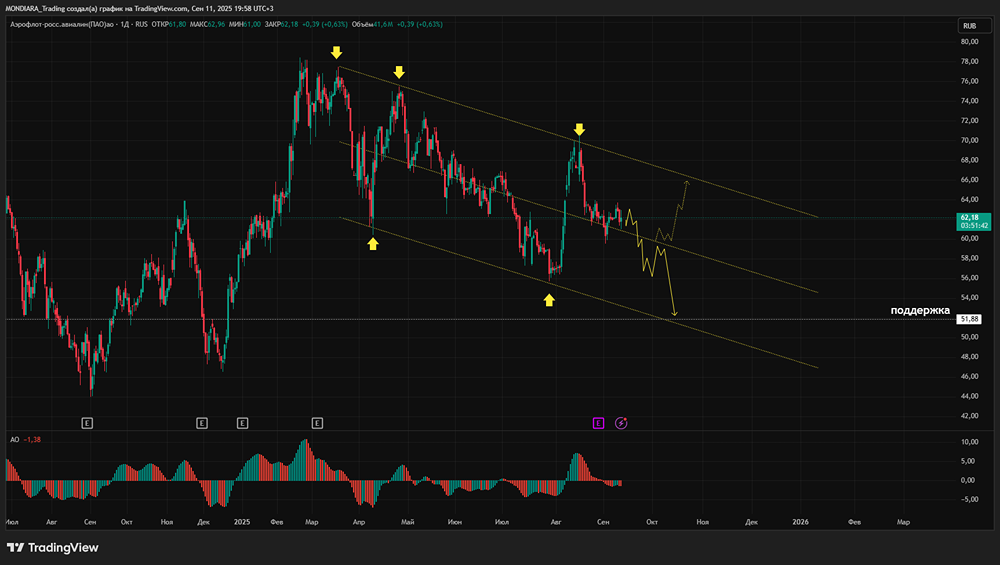The height and width of the screenshot is (565, 1000).
Task: Click the 42,00 price axis label
Action: (x=969, y=416)
